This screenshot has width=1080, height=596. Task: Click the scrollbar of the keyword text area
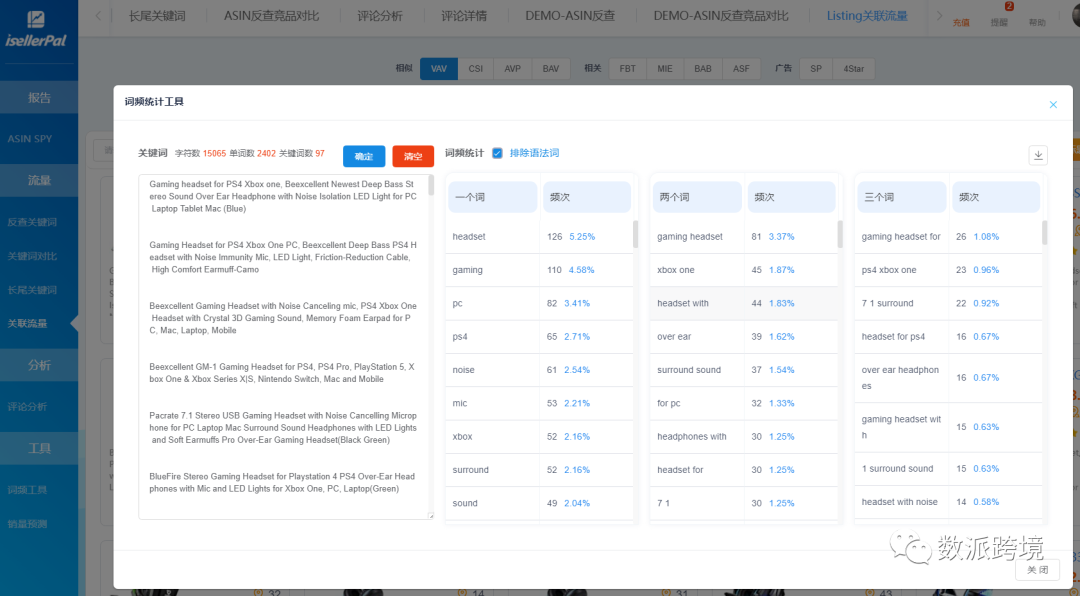coord(431,186)
